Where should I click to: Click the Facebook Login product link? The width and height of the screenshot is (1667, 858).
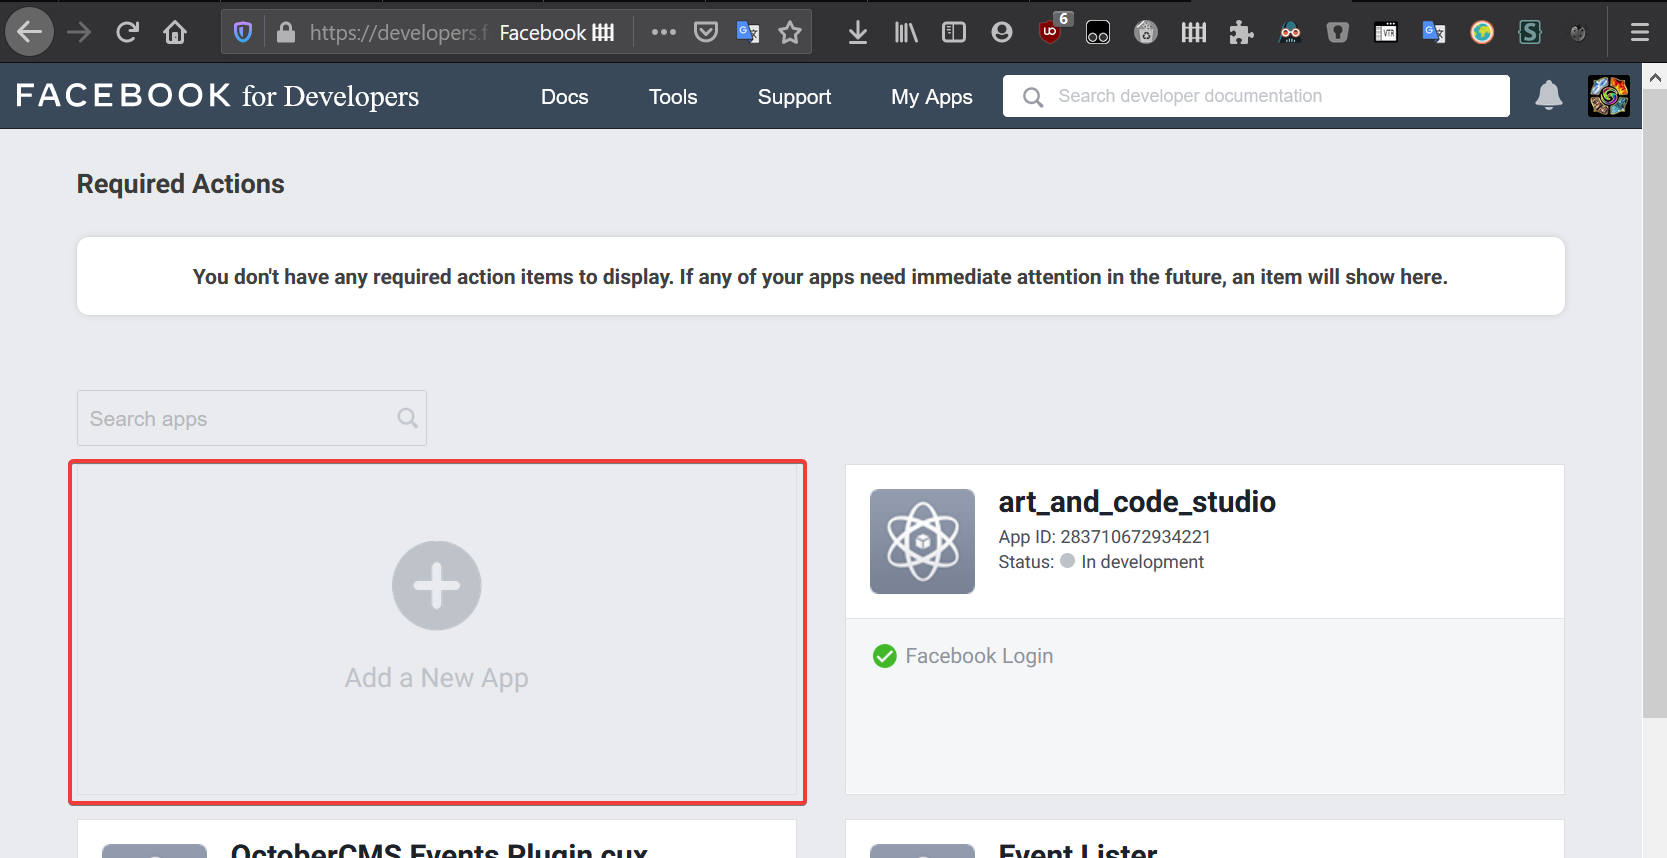[x=979, y=656]
